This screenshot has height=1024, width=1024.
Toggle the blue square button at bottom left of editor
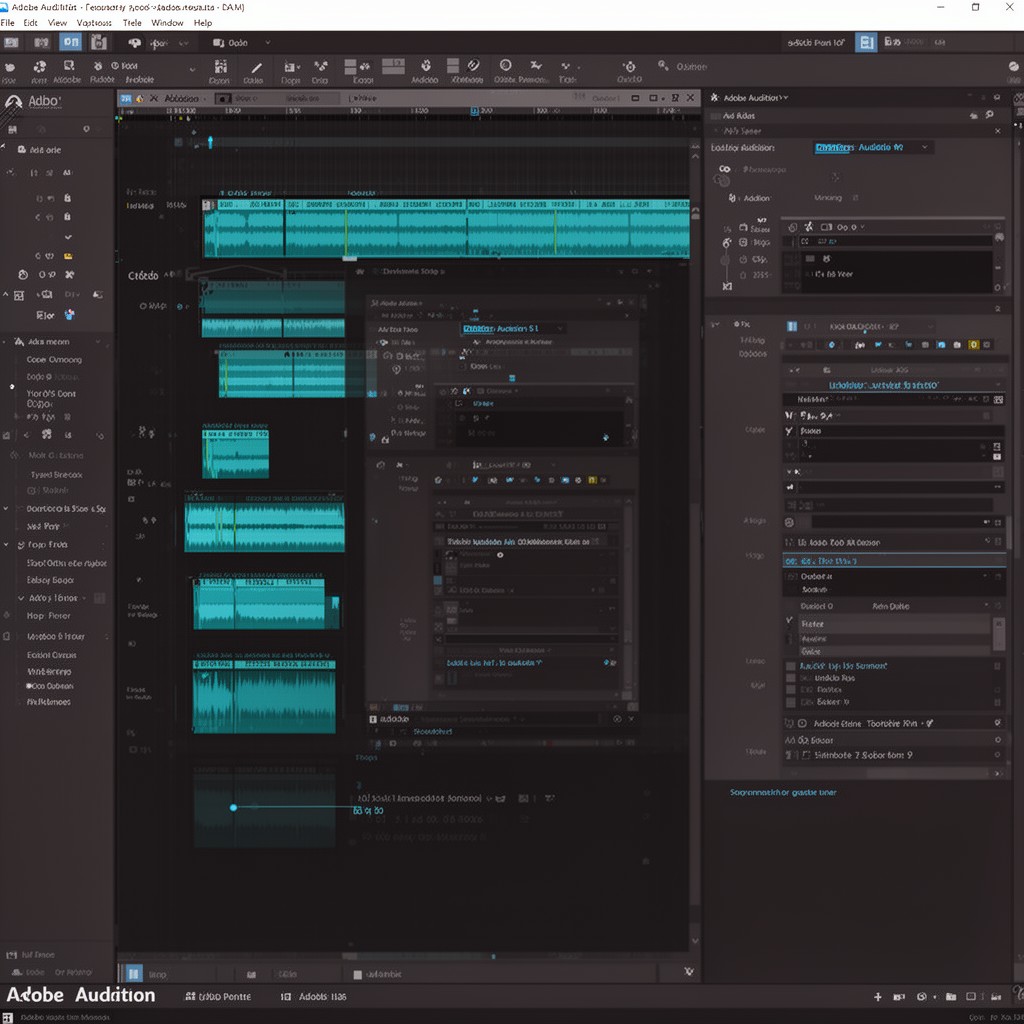click(x=133, y=974)
